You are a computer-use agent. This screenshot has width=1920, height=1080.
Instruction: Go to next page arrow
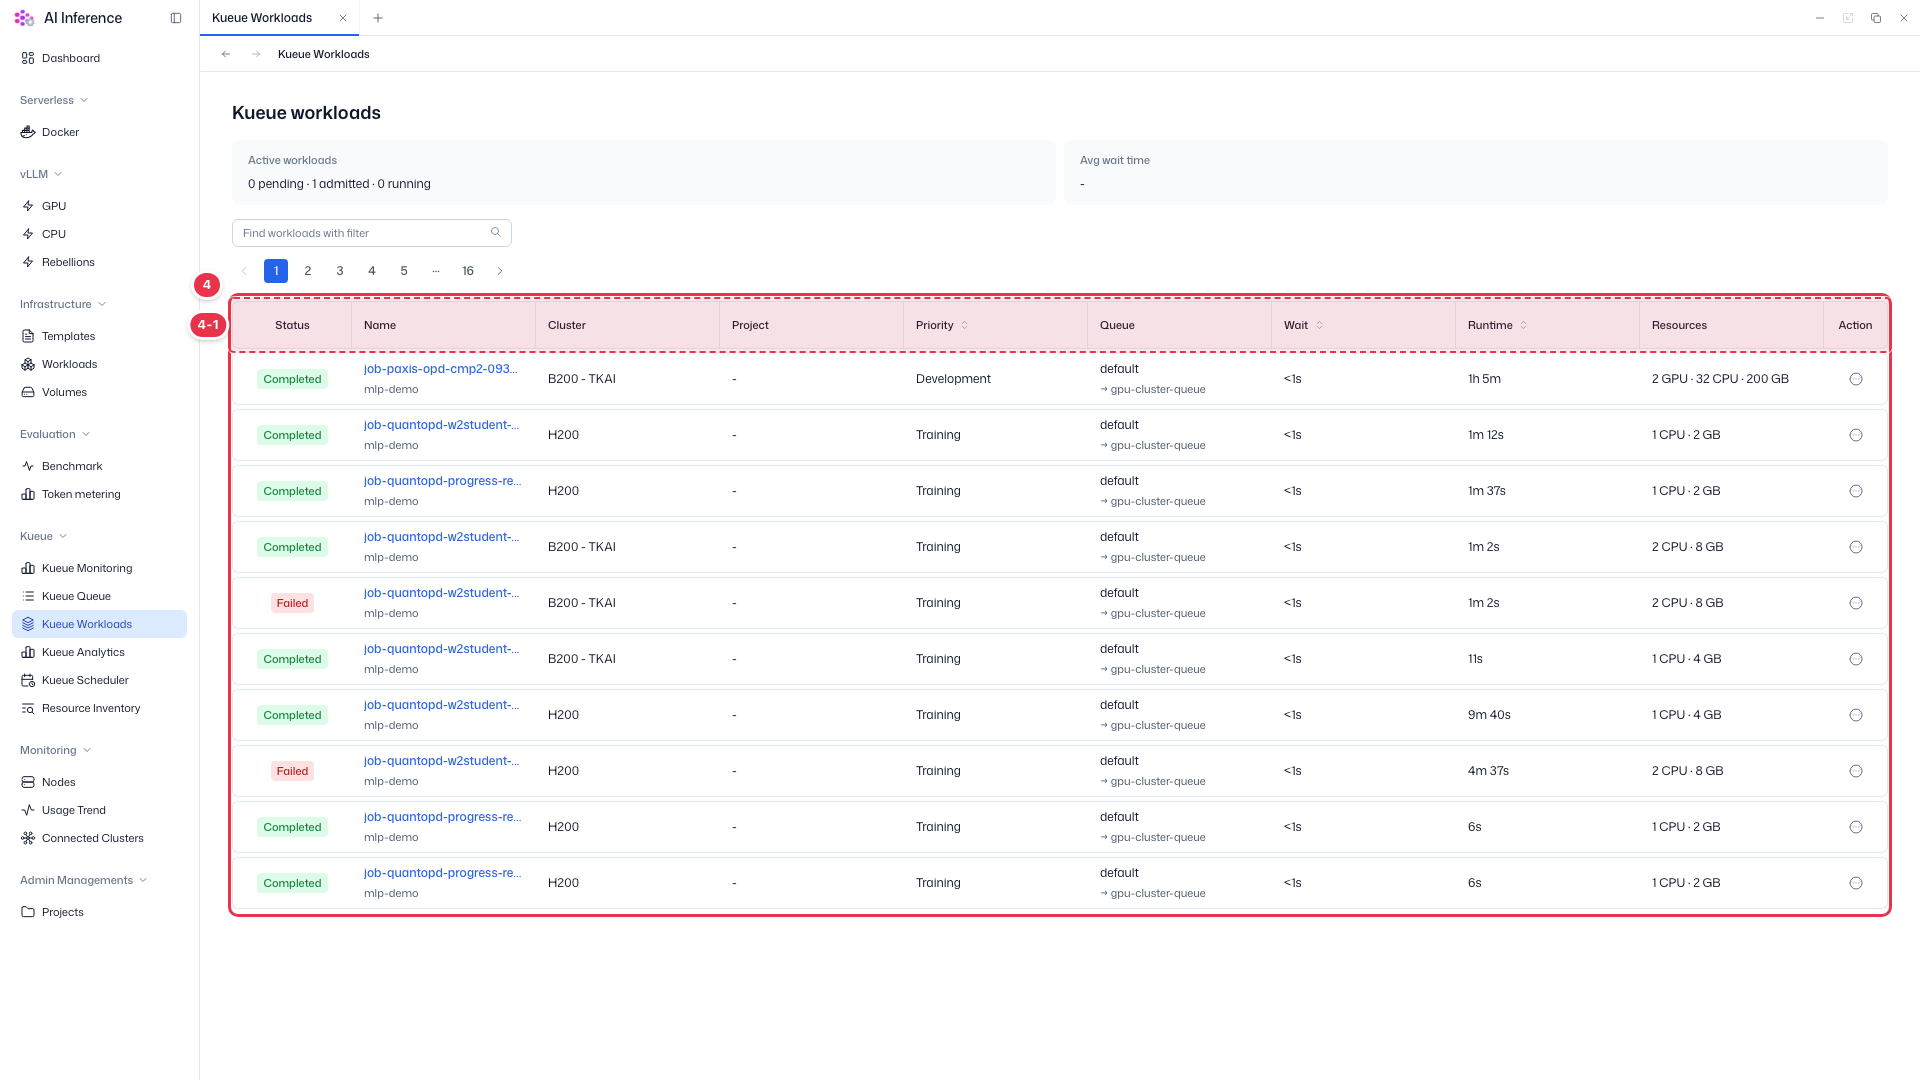coord(500,271)
